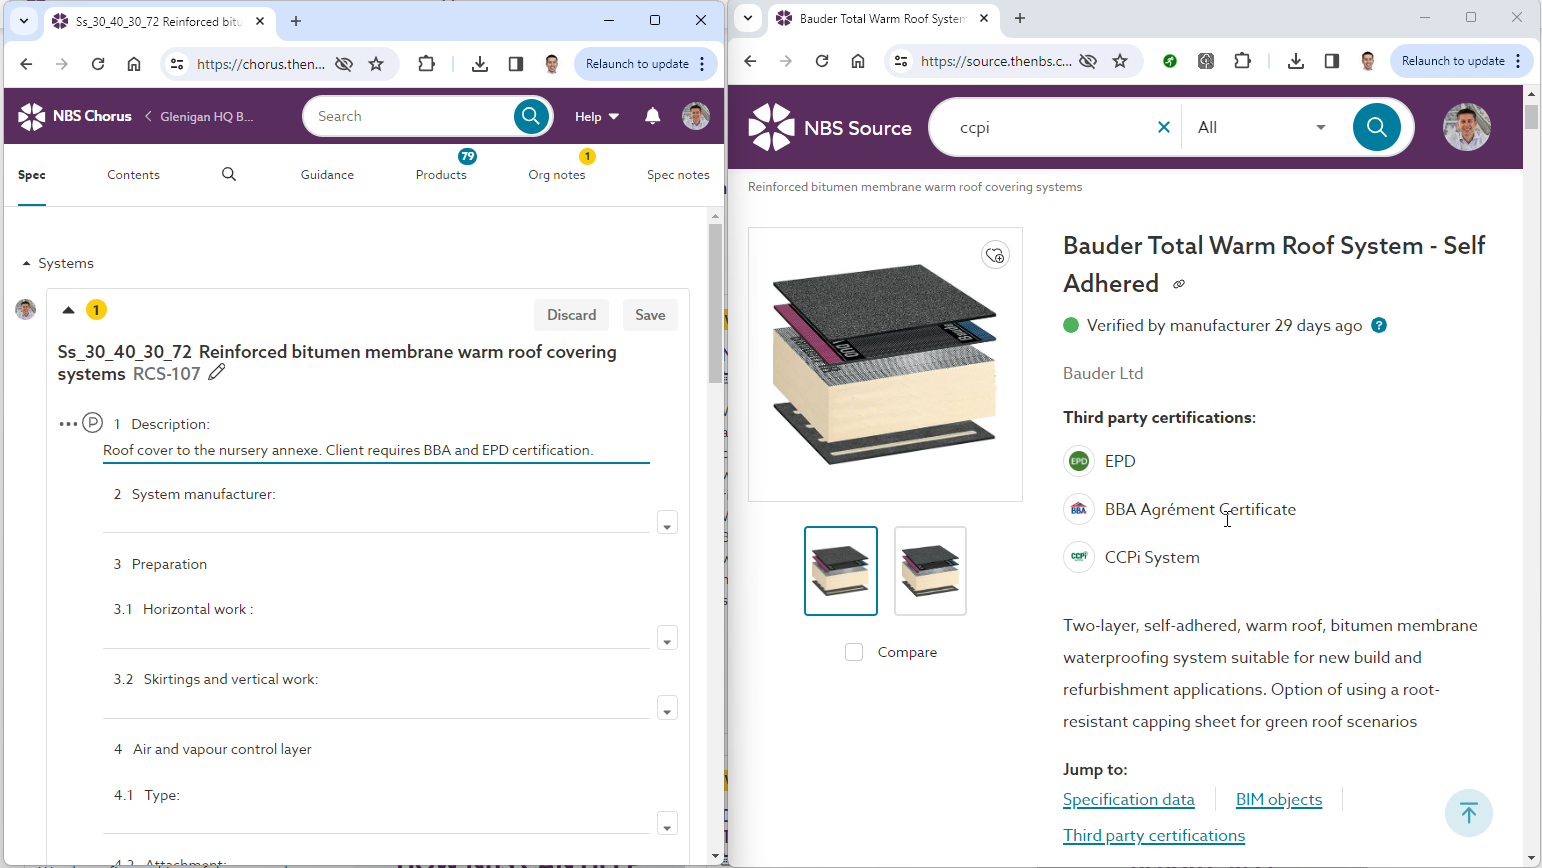Click the back-to-top arrow button
The image size is (1542, 868).
tap(1469, 813)
